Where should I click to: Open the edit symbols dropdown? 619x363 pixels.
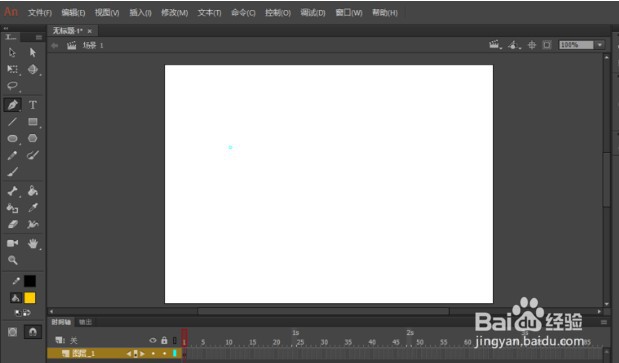pyautogui.click(x=514, y=45)
